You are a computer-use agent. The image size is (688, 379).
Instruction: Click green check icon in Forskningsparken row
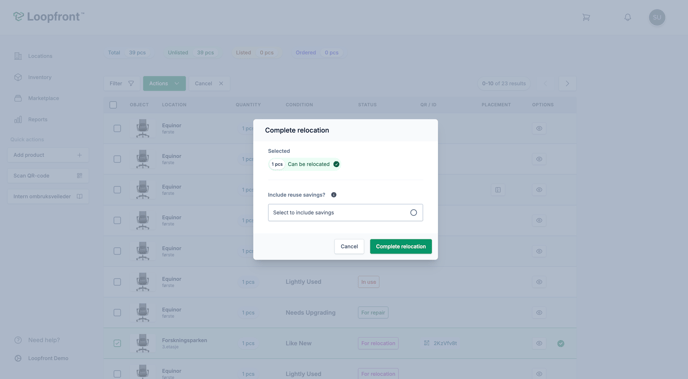click(x=561, y=343)
